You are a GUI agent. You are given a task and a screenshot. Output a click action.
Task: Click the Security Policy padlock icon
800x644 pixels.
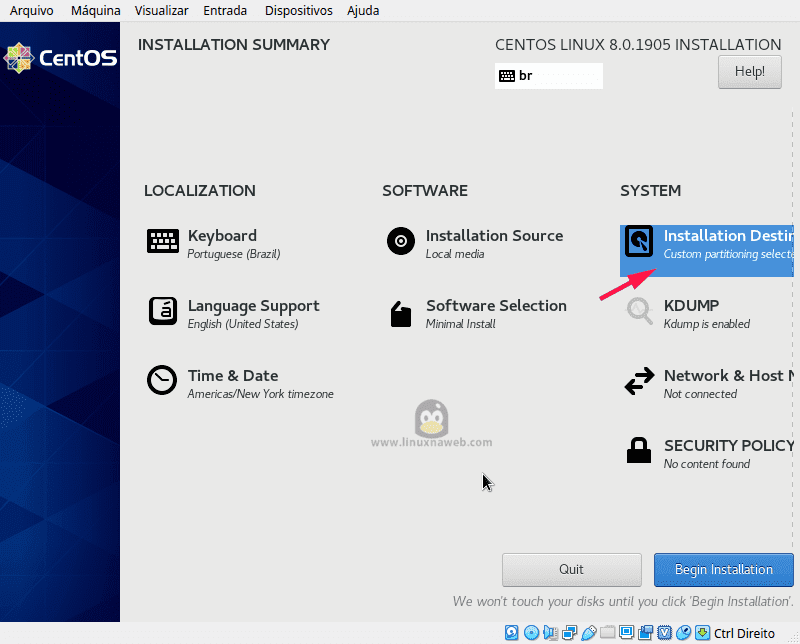pyautogui.click(x=639, y=450)
